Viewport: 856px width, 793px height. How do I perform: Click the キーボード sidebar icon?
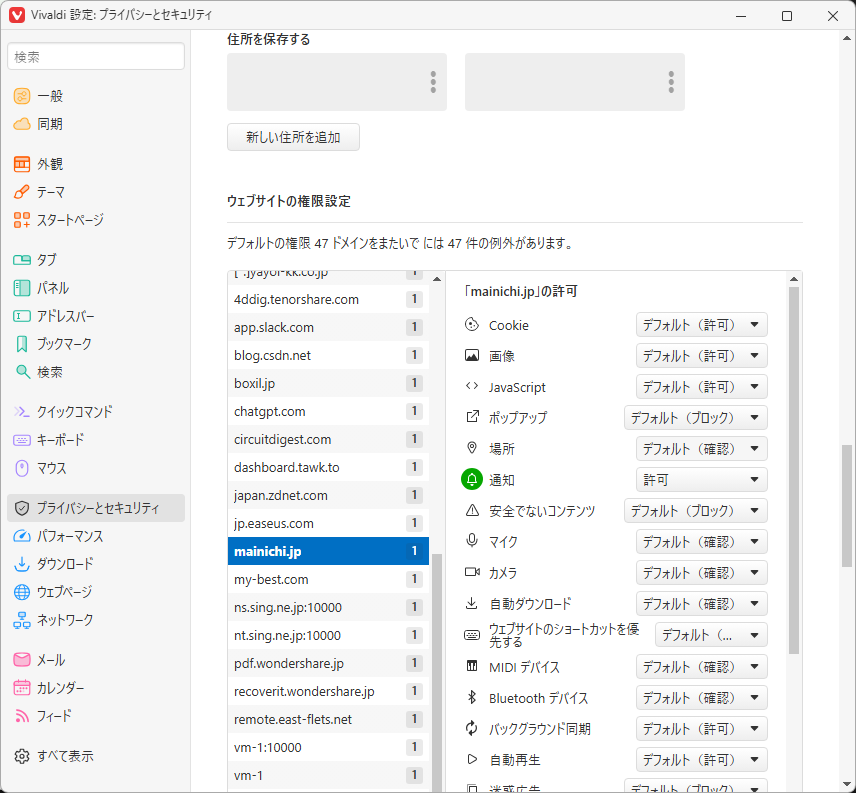22,440
